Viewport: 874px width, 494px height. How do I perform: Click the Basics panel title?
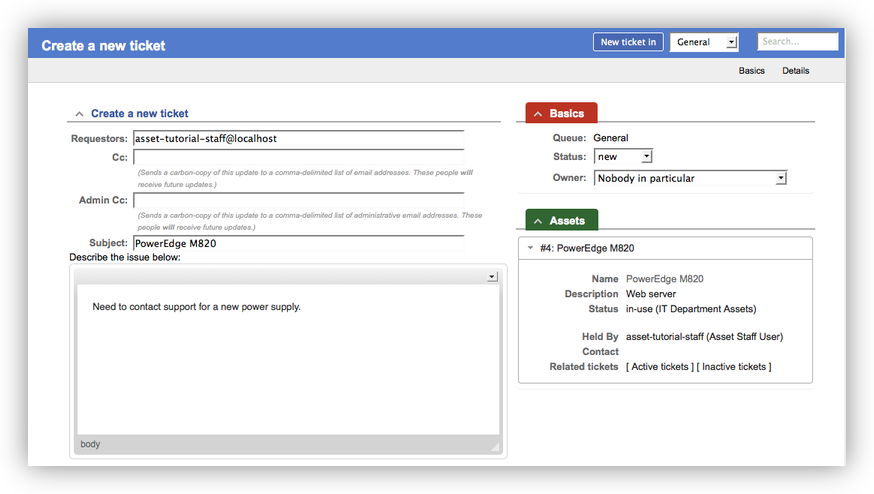(x=567, y=113)
